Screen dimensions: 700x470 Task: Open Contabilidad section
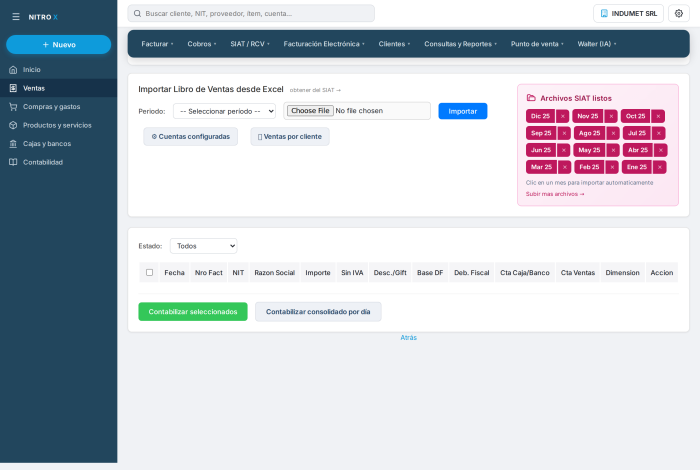(x=58, y=162)
